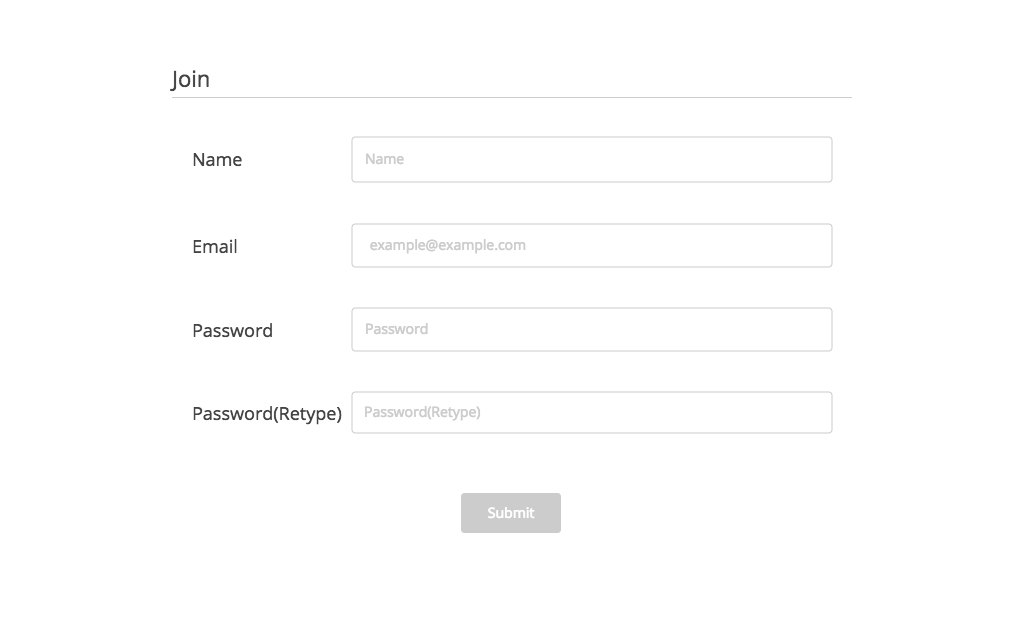Click the divider line beneath Join heading
Viewport: 1024px width, 640px height.
[x=511, y=98]
